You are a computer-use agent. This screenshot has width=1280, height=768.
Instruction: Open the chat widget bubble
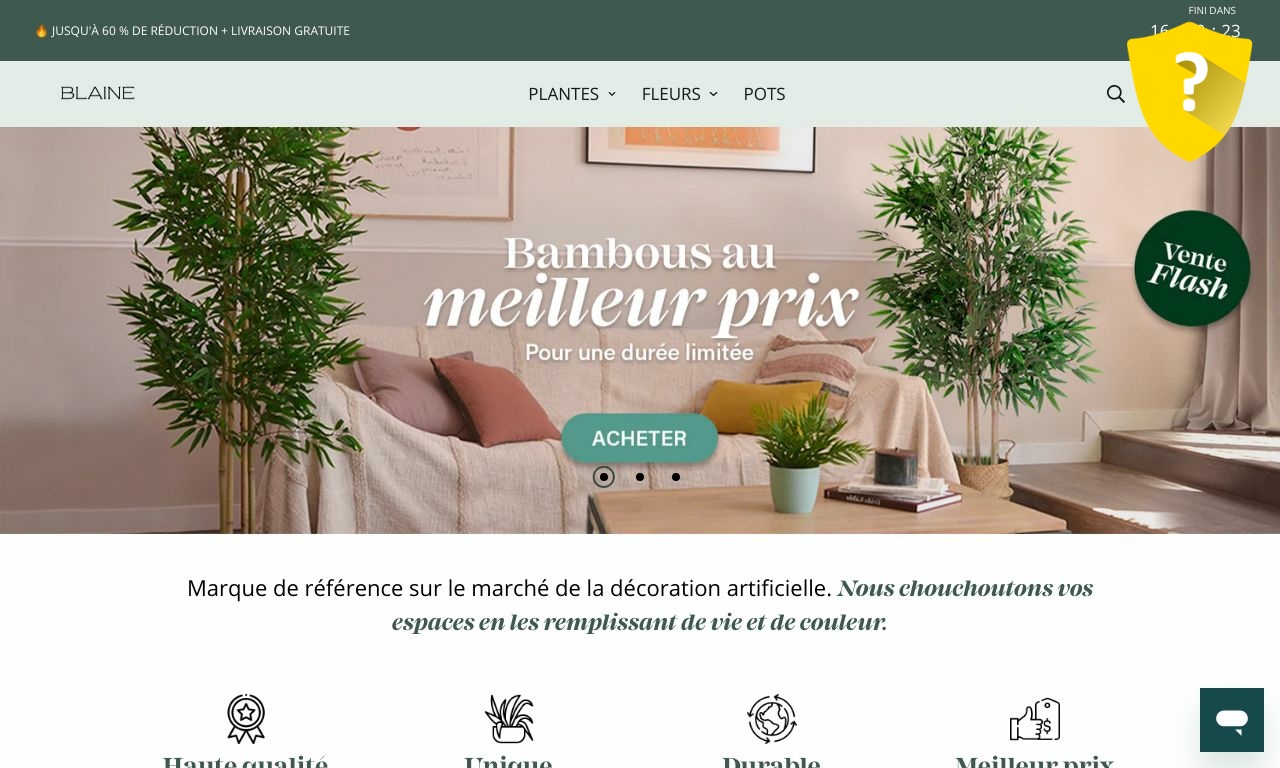(1232, 720)
